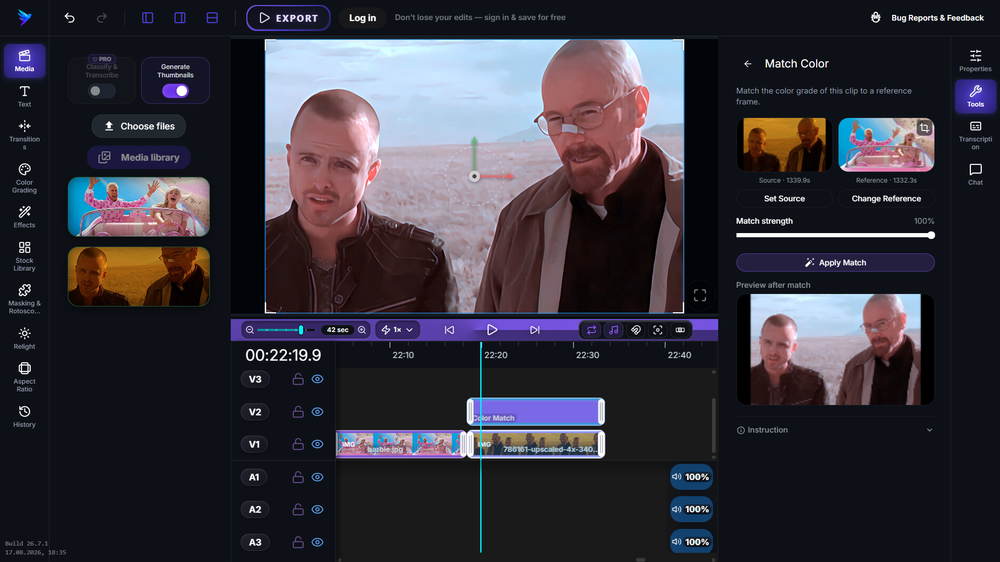1000x562 pixels.
Task: Open the Relight tool
Action: [24, 339]
